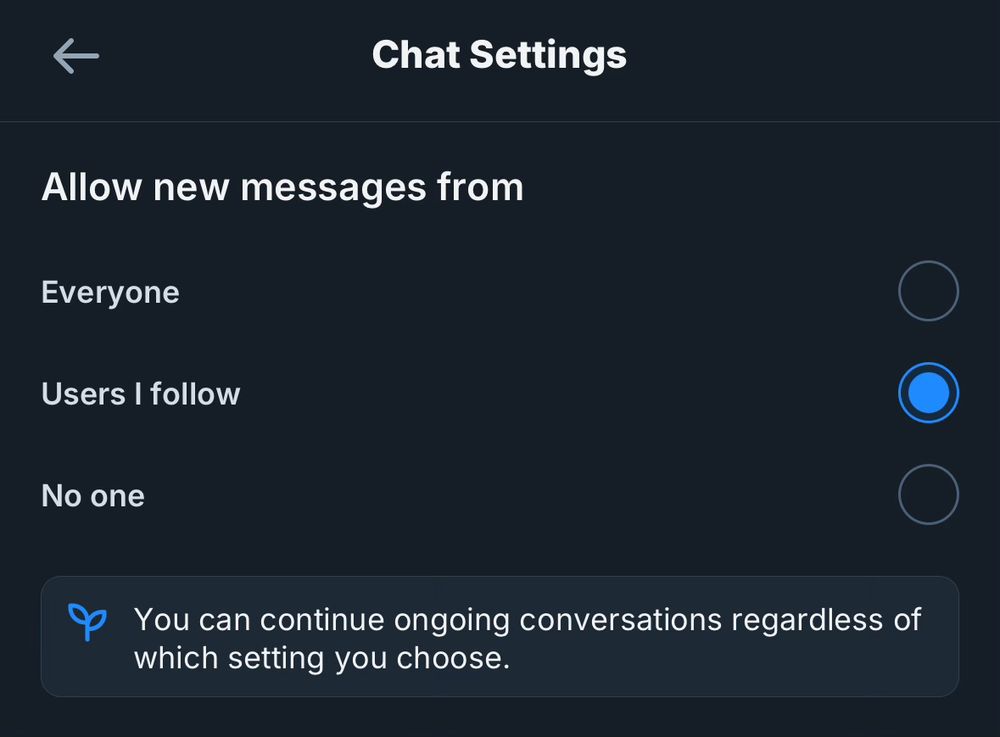Click the empty circle next to No one
The height and width of the screenshot is (737, 1000).
(928, 494)
